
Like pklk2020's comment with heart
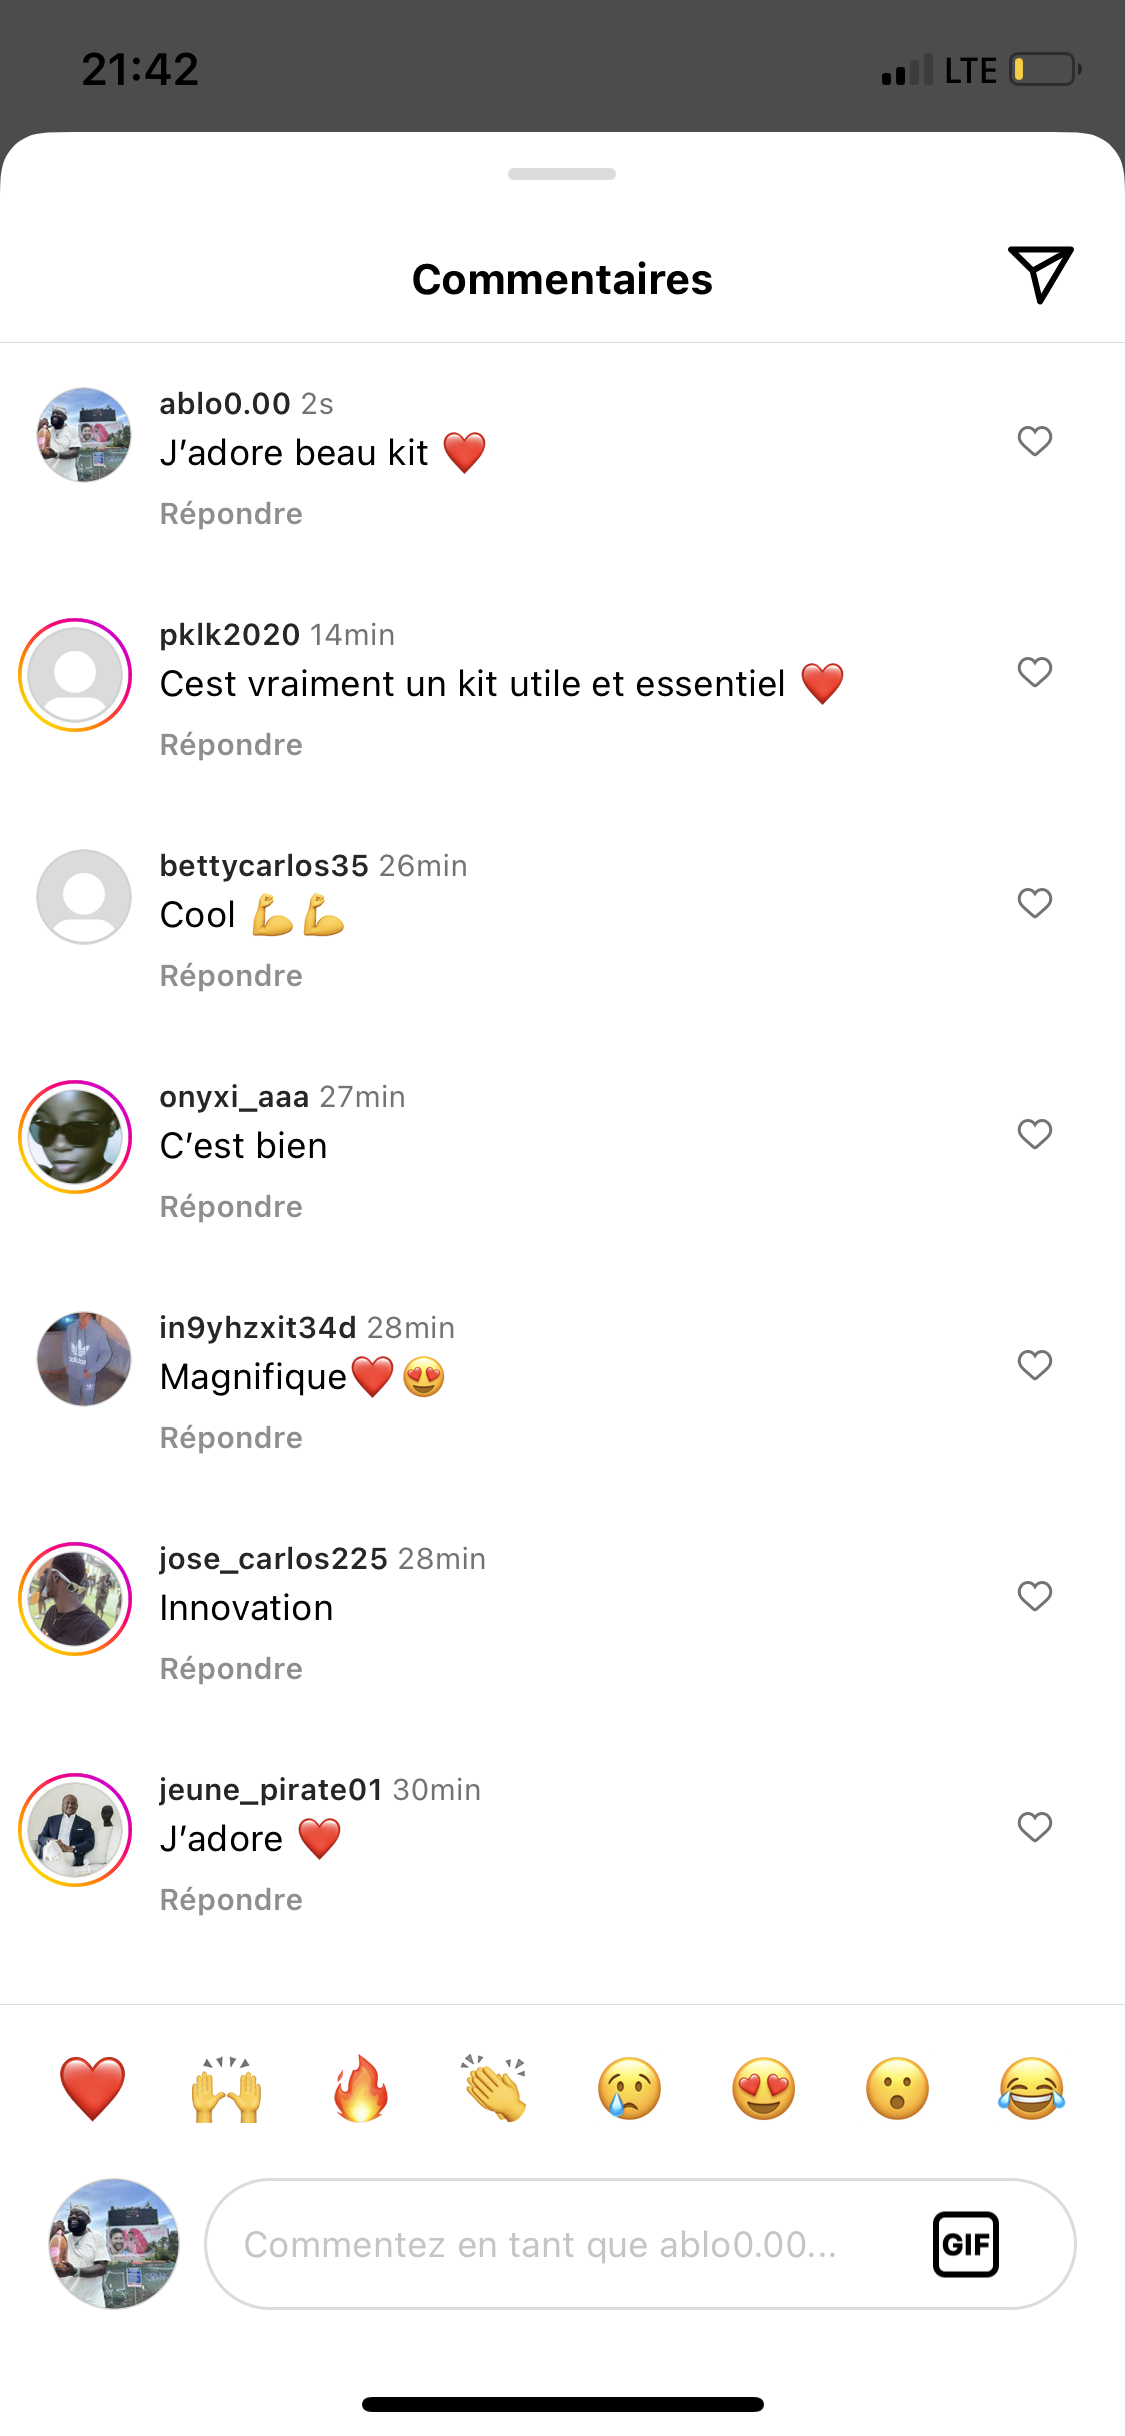coord(1034,672)
